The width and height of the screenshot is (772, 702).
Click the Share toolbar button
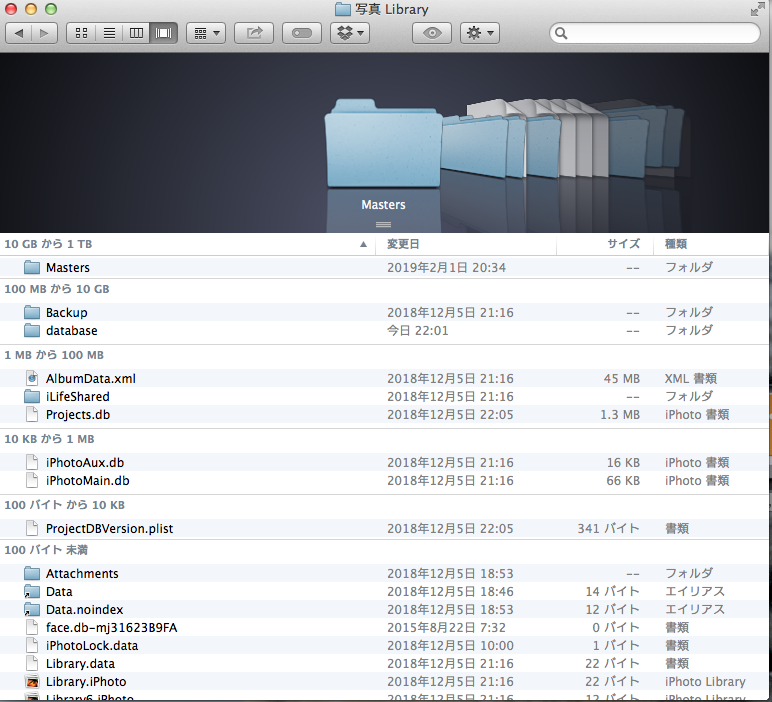pyautogui.click(x=254, y=33)
